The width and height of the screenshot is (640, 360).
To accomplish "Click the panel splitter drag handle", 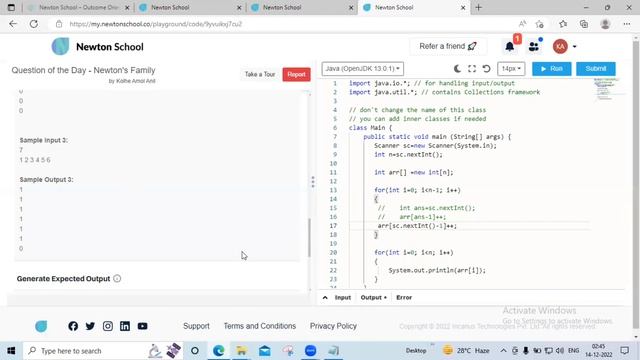I will click(313, 182).
